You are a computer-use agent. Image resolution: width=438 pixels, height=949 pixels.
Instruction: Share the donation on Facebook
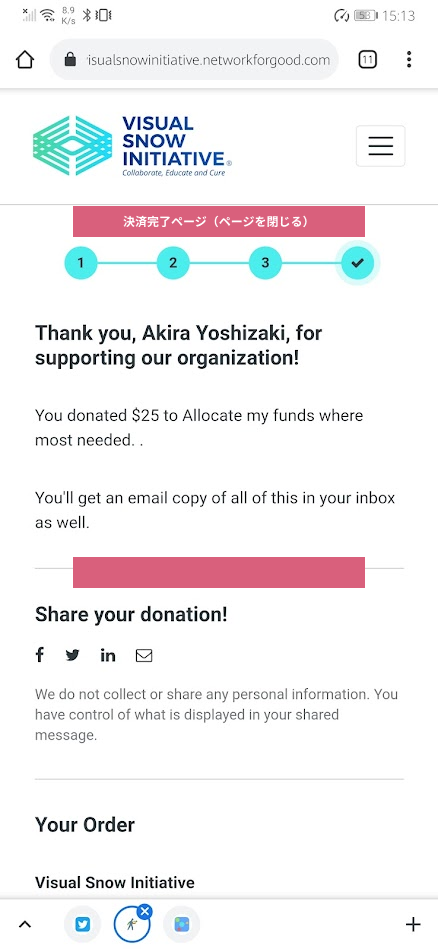coord(39,655)
